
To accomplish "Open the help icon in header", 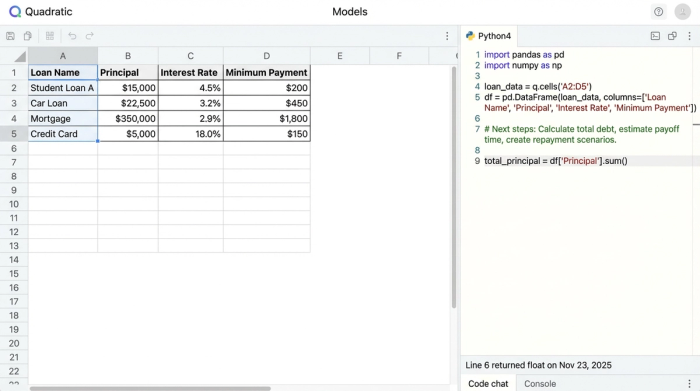I will coord(658,12).
